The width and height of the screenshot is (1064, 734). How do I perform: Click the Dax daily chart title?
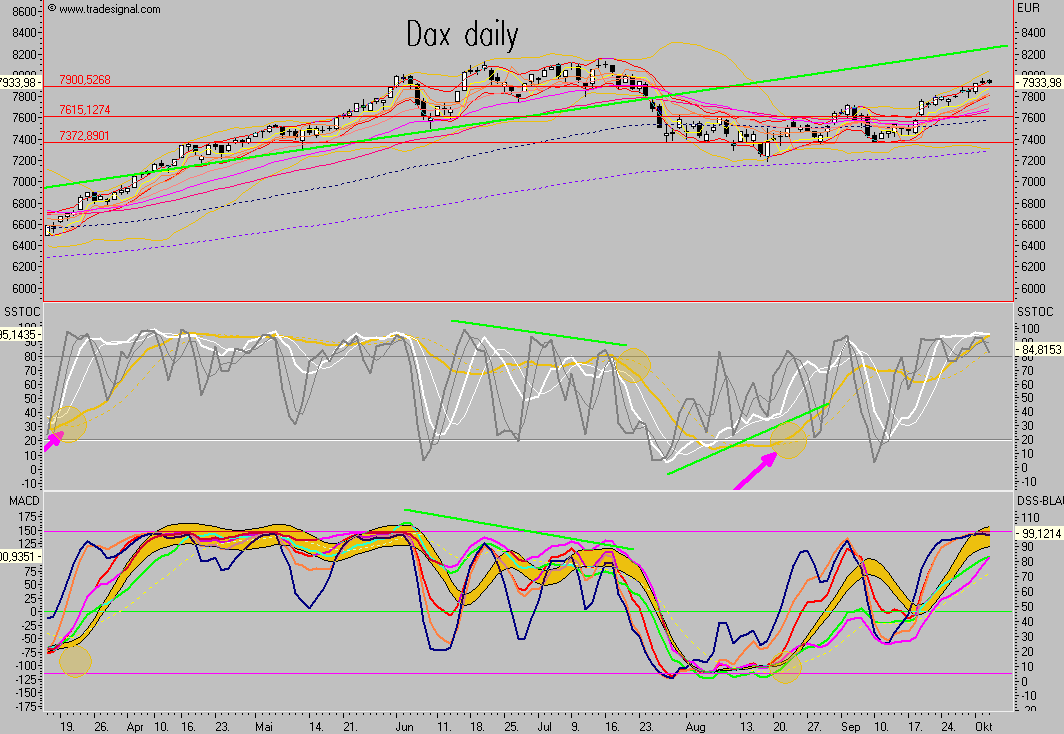click(x=462, y=35)
